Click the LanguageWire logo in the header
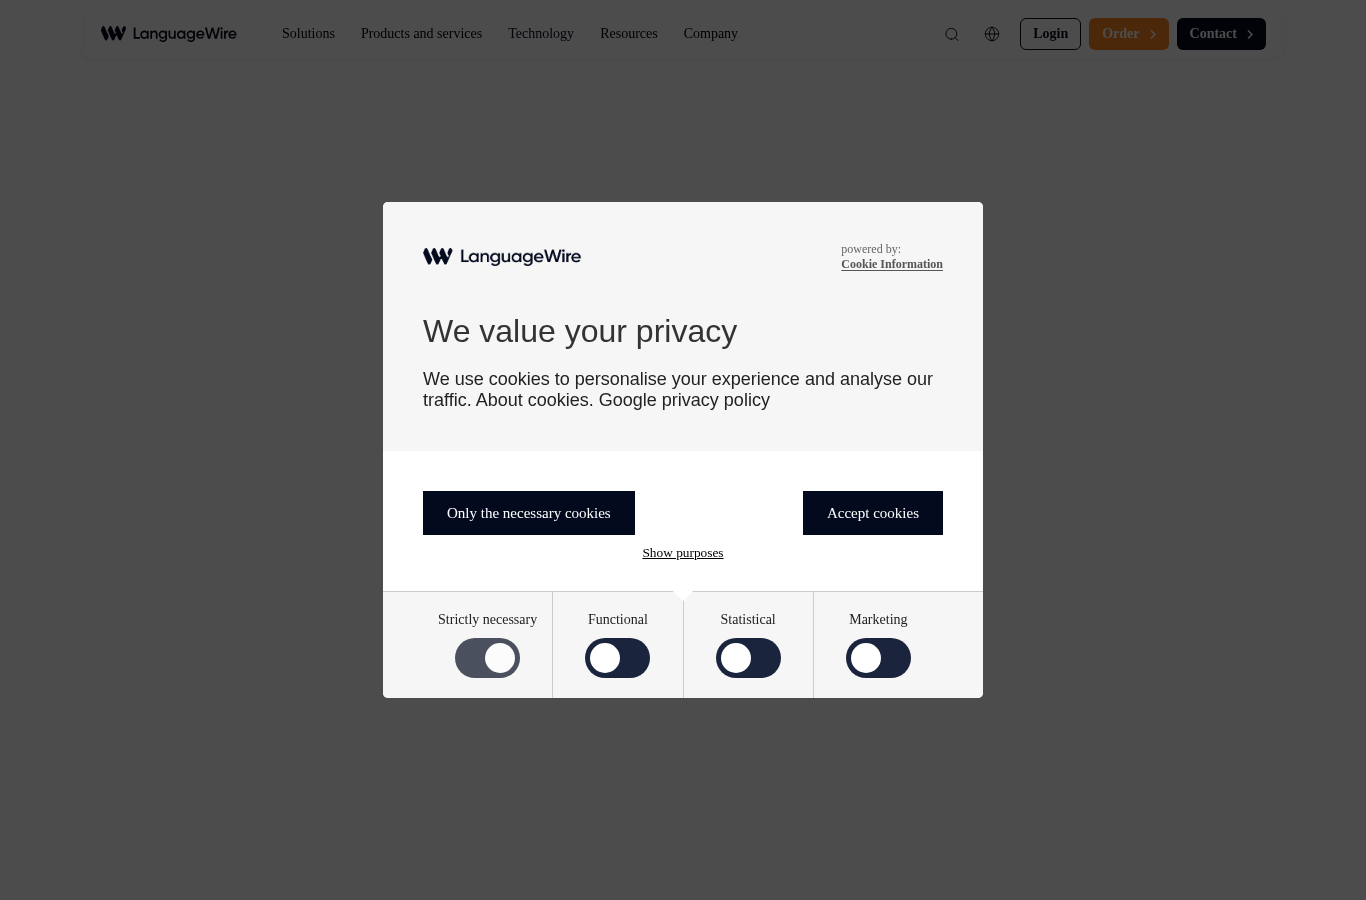The width and height of the screenshot is (1366, 900). (169, 34)
